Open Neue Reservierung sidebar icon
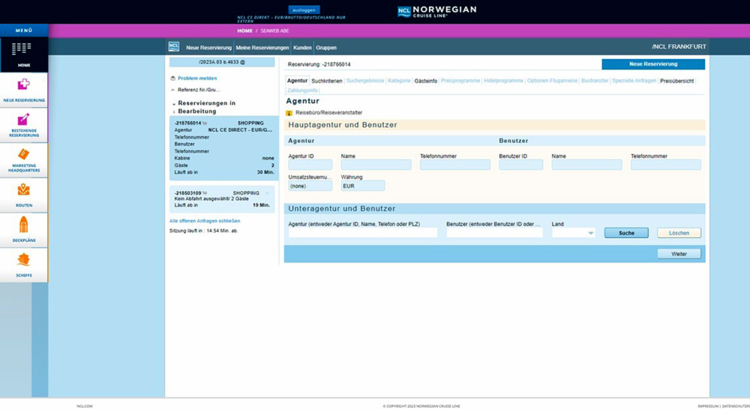 coord(23,85)
